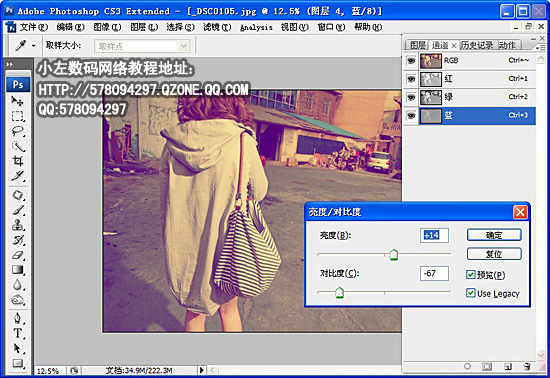Create new channel icon
Screen dimensions: 550x378
pyautogui.click(x=507, y=366)
